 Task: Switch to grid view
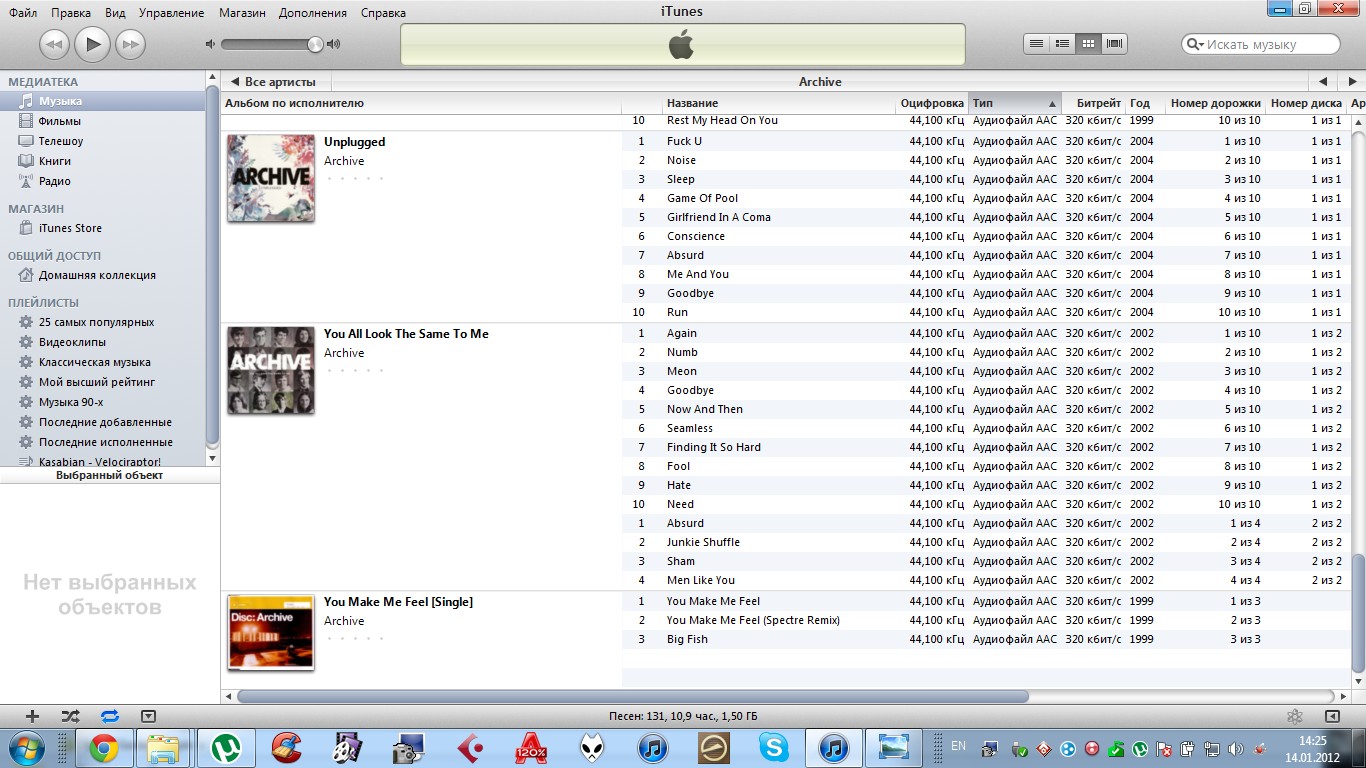click(x=1089, y=43)
